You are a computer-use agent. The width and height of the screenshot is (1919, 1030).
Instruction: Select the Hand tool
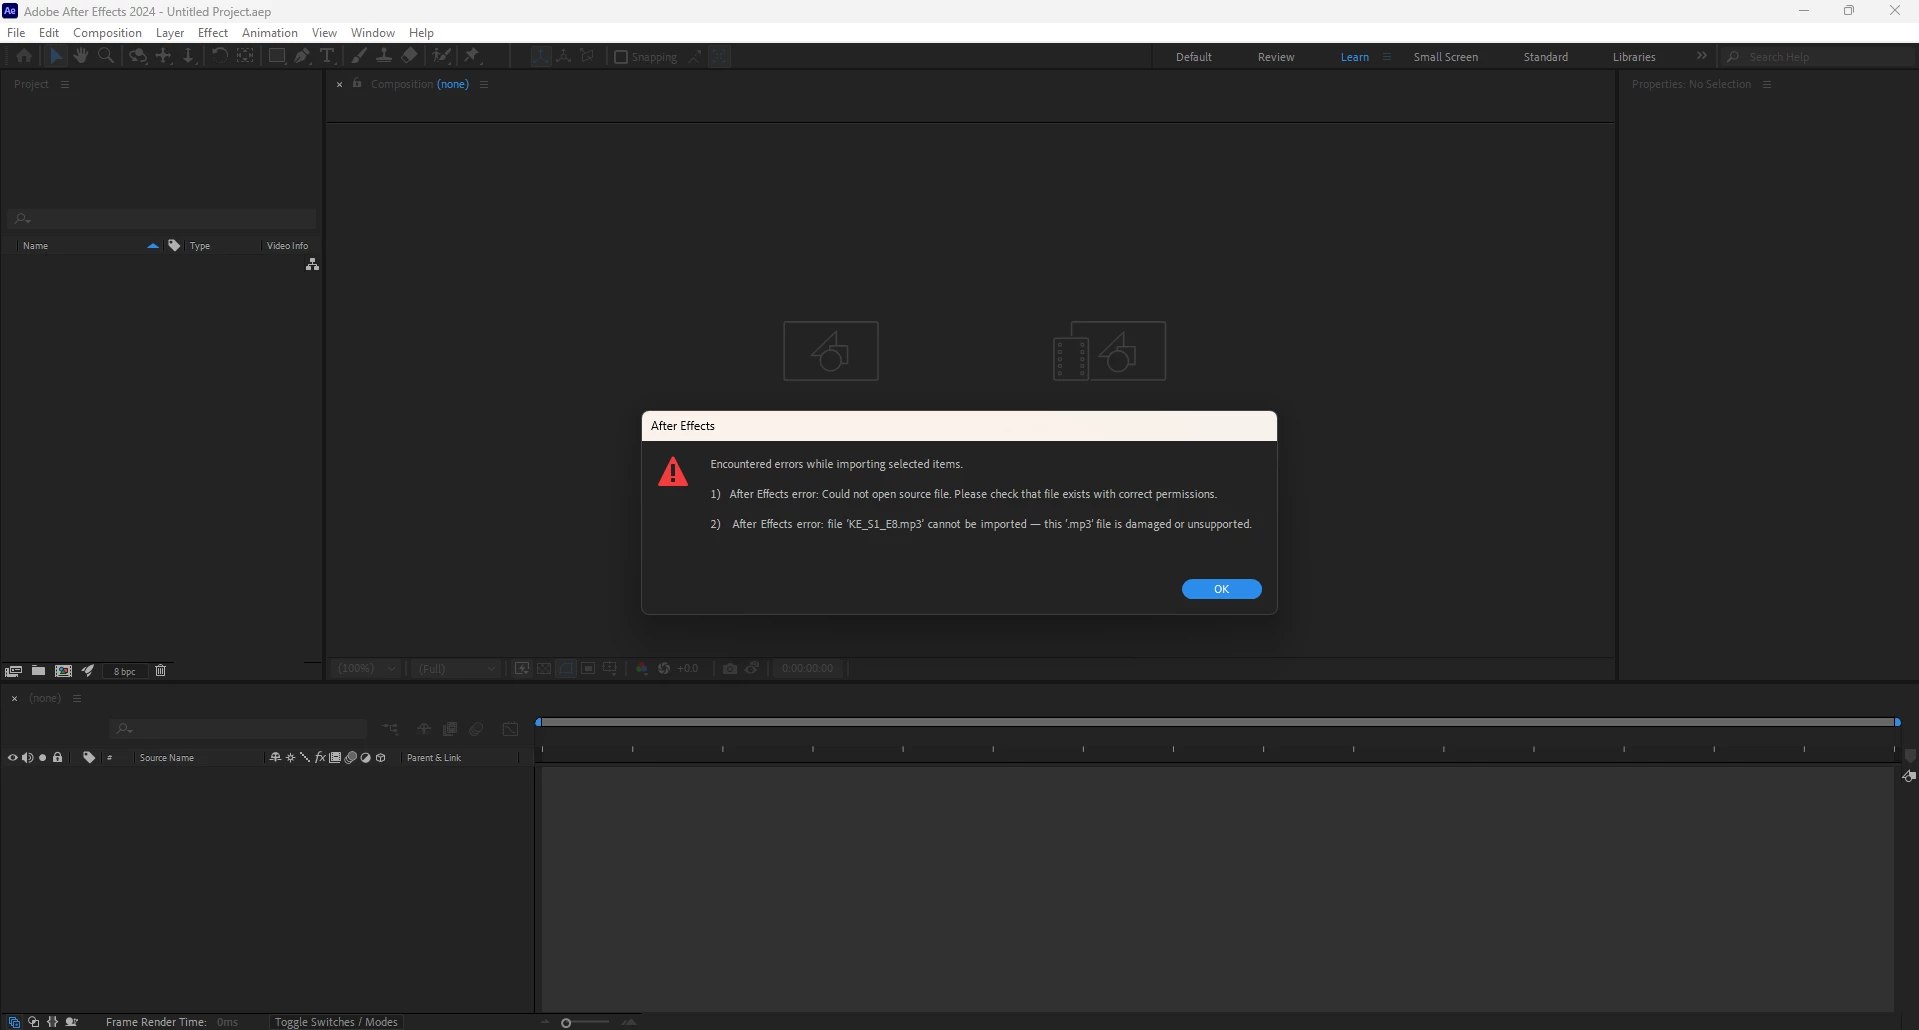[x=81, y=57]
